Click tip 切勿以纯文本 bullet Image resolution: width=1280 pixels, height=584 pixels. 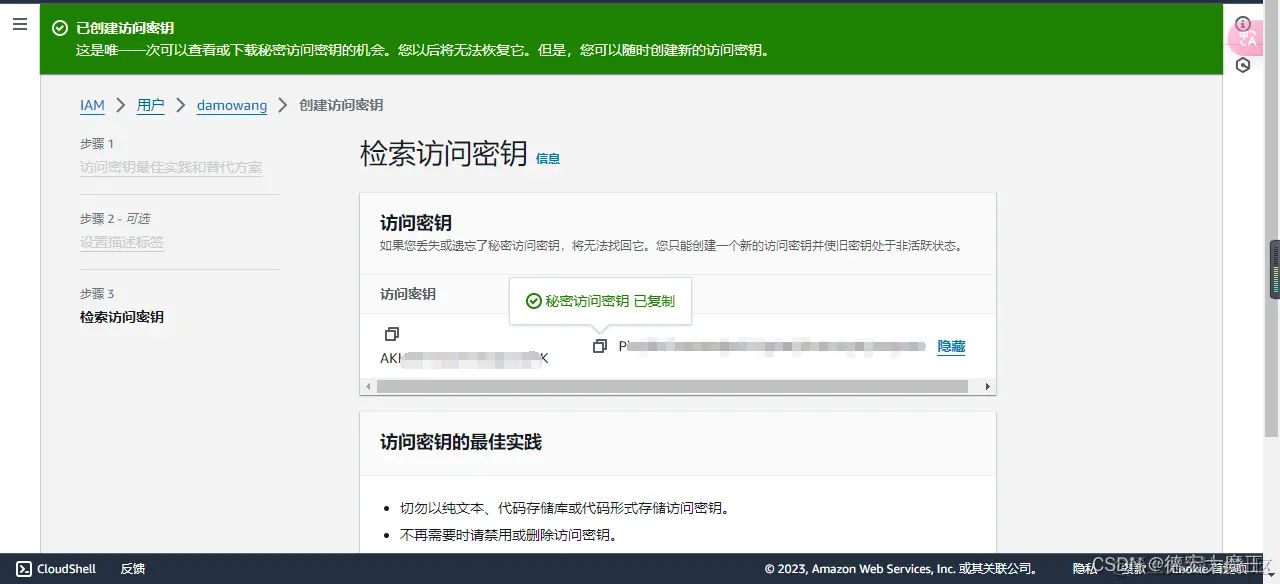pos(564,508)
